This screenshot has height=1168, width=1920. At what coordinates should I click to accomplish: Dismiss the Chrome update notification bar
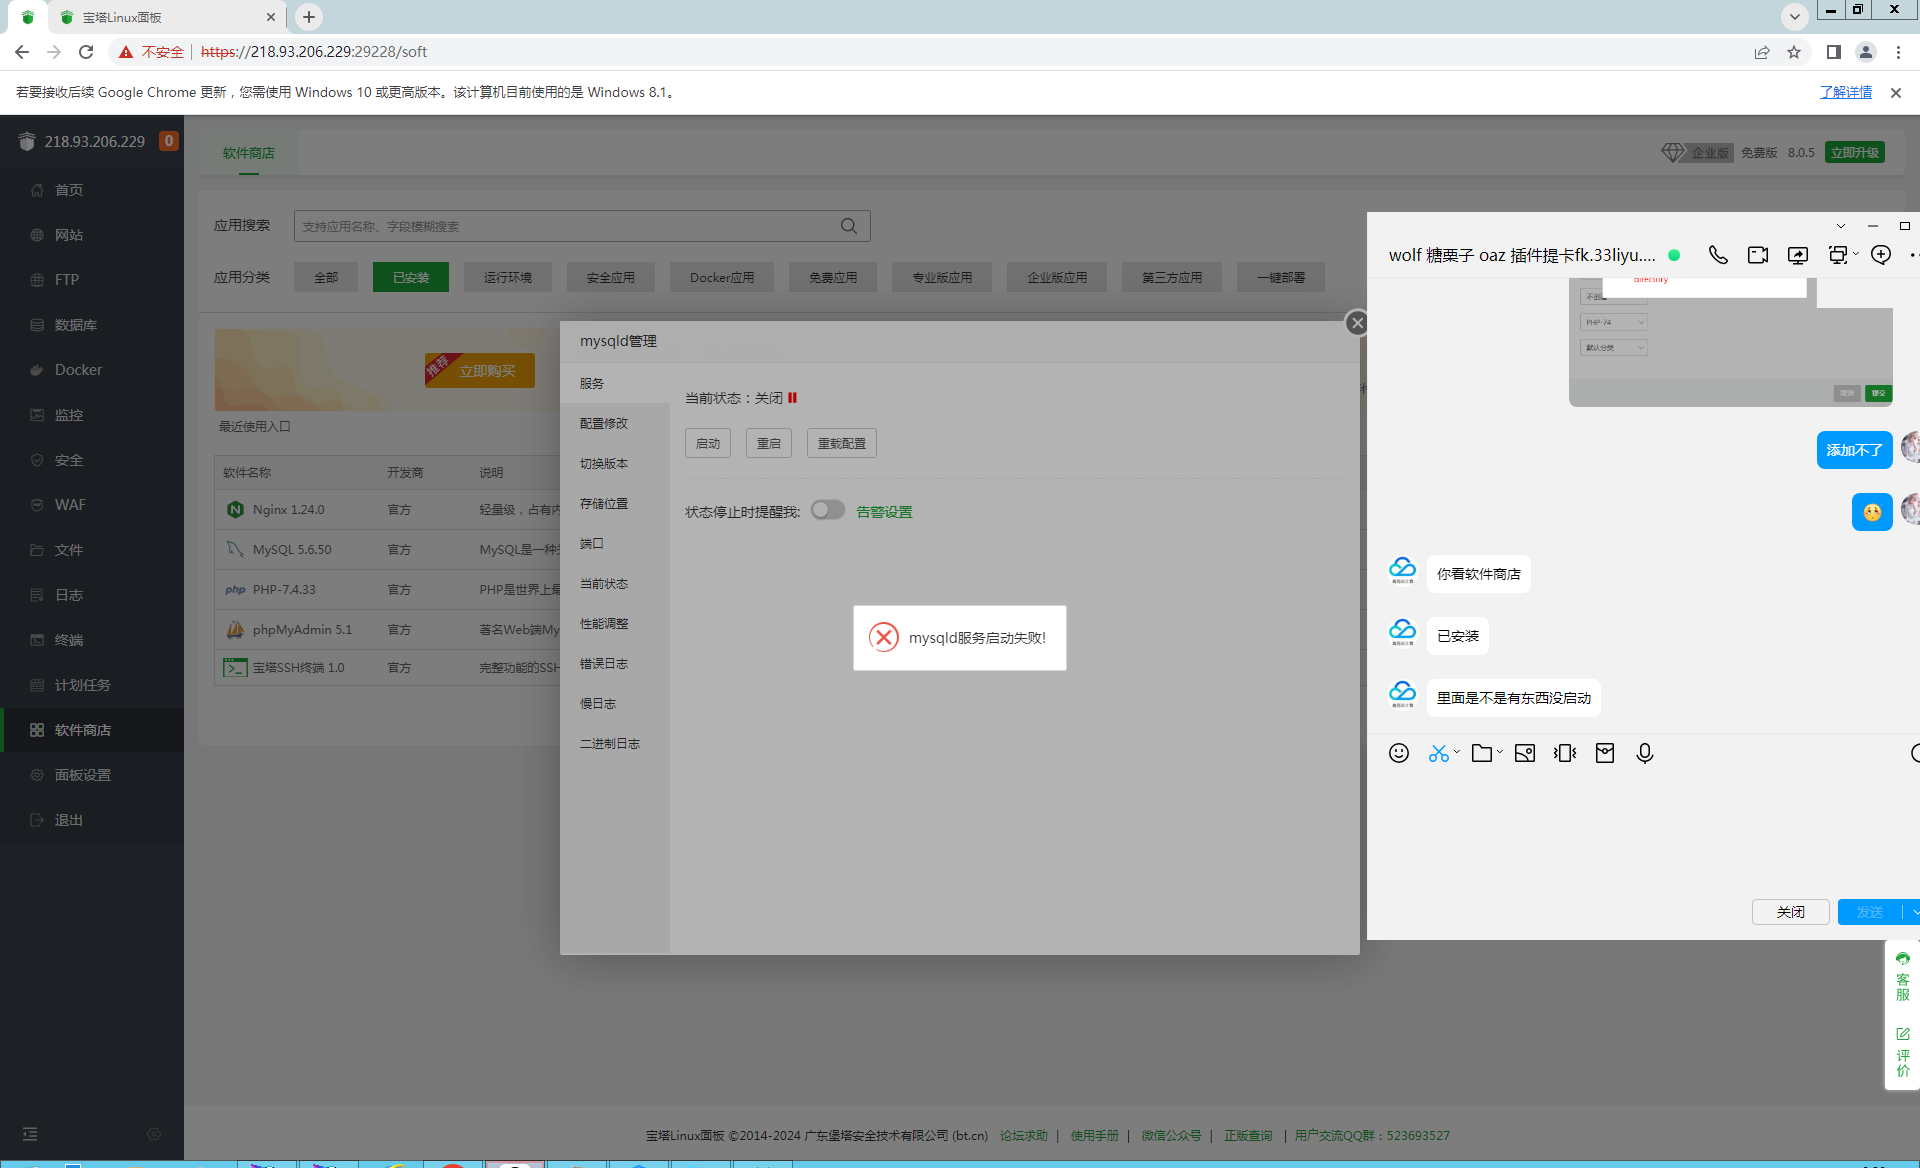[1896, 93]
